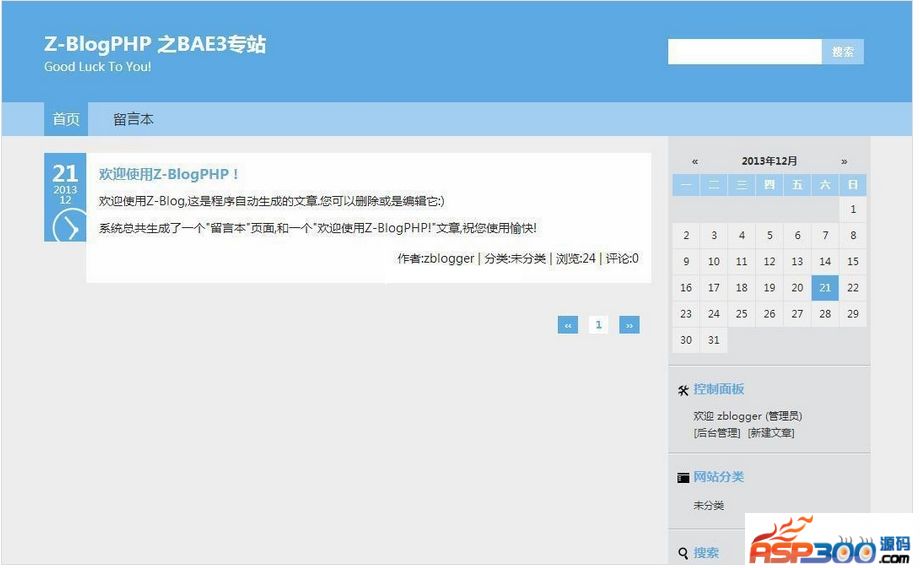
Task: Click the Good Luck To You! subtitle
Action: point(97,67)
